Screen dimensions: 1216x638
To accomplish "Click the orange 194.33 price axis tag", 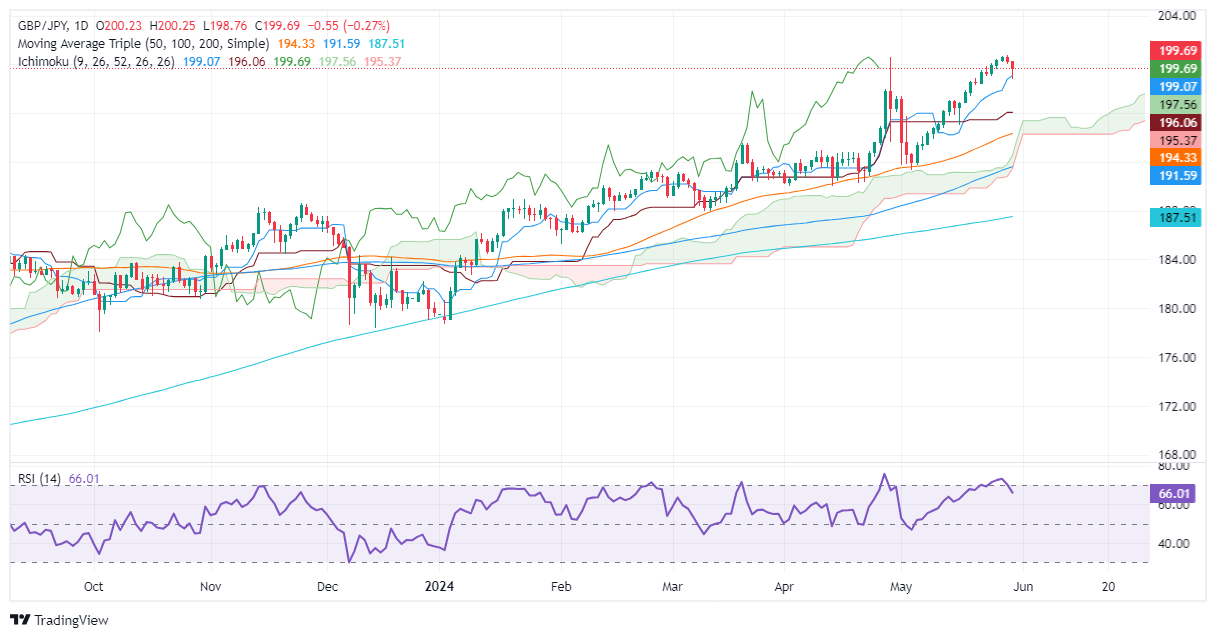I will 1177,158.
